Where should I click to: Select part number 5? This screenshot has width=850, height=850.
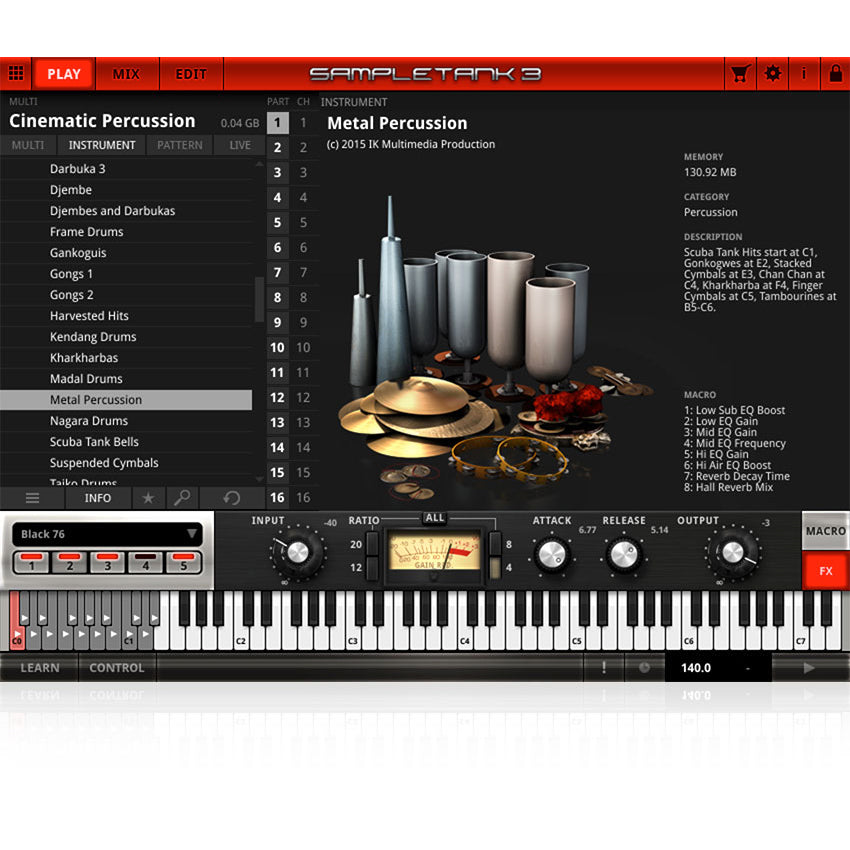click(279, 221)
